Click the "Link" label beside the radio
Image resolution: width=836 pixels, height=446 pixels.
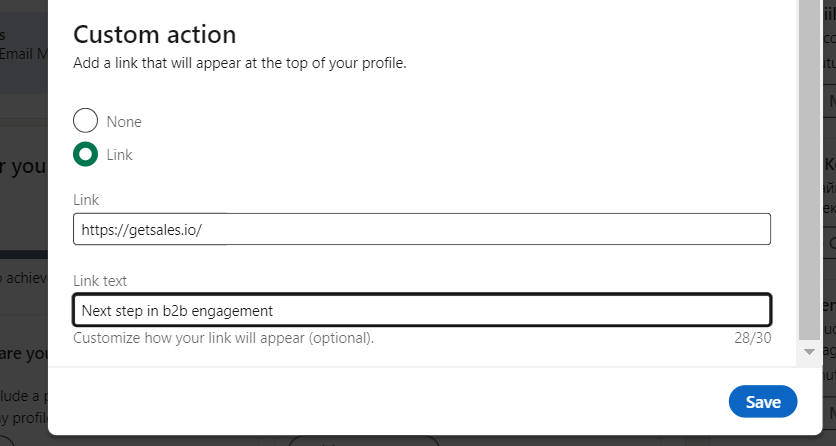[x=120, y=155]
